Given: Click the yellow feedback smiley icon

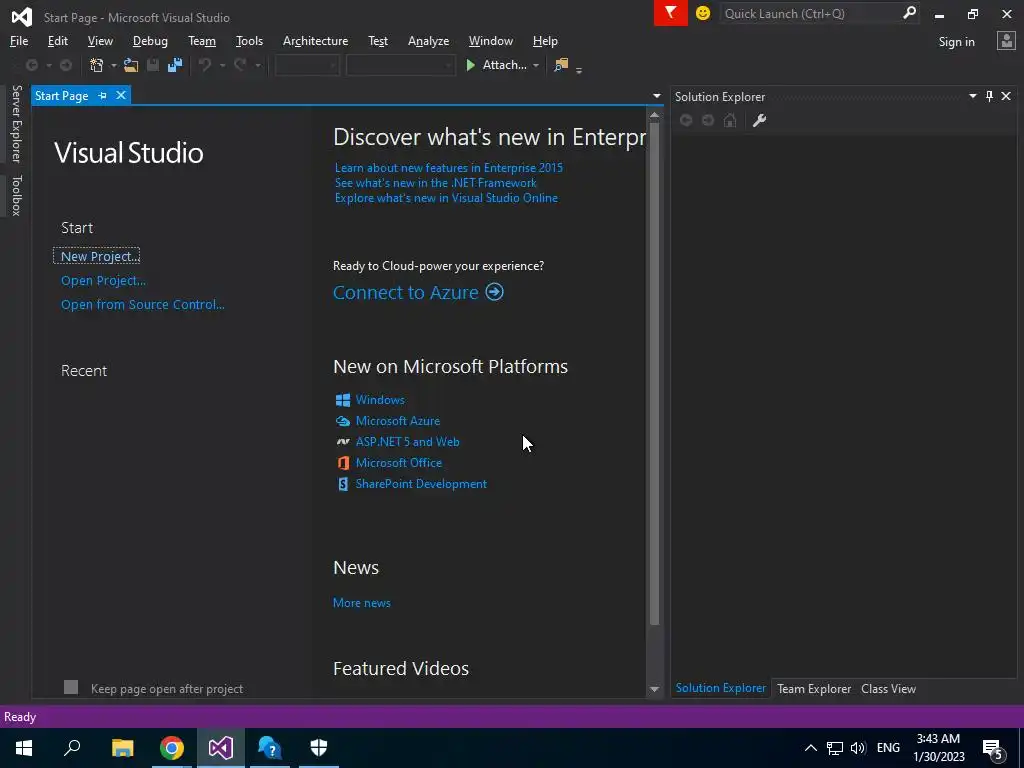Looking at the screenshot, I should pyautogui.click(x=703, y=13).
